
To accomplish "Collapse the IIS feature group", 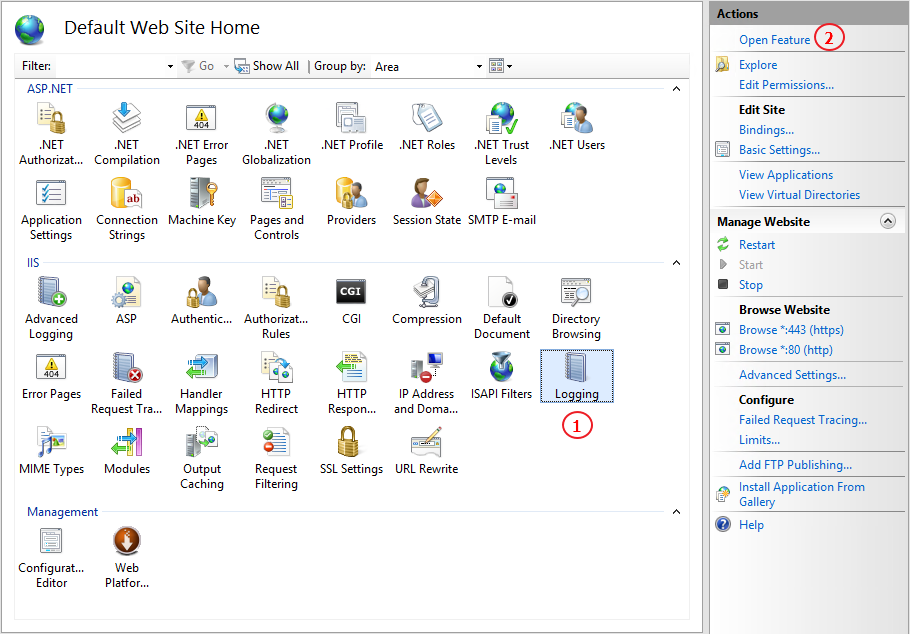I will pyautogui.click(x=677, y=262).
